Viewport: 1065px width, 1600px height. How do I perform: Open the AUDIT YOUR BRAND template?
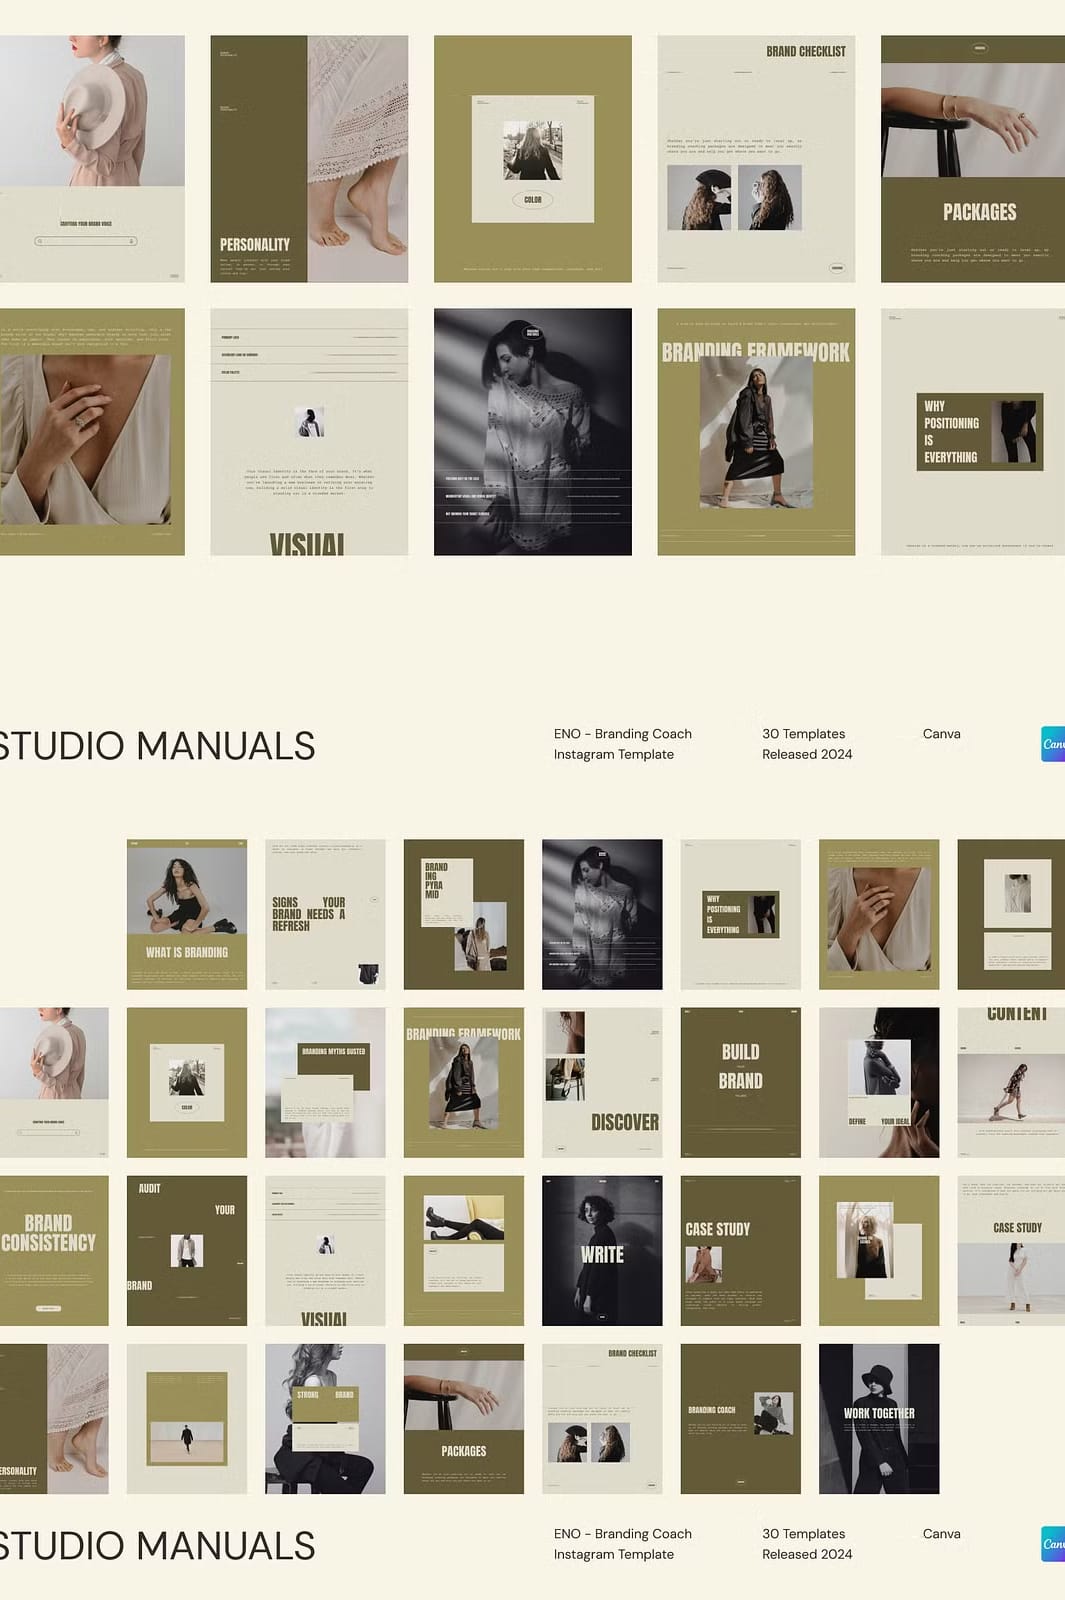click(186, 1250)
